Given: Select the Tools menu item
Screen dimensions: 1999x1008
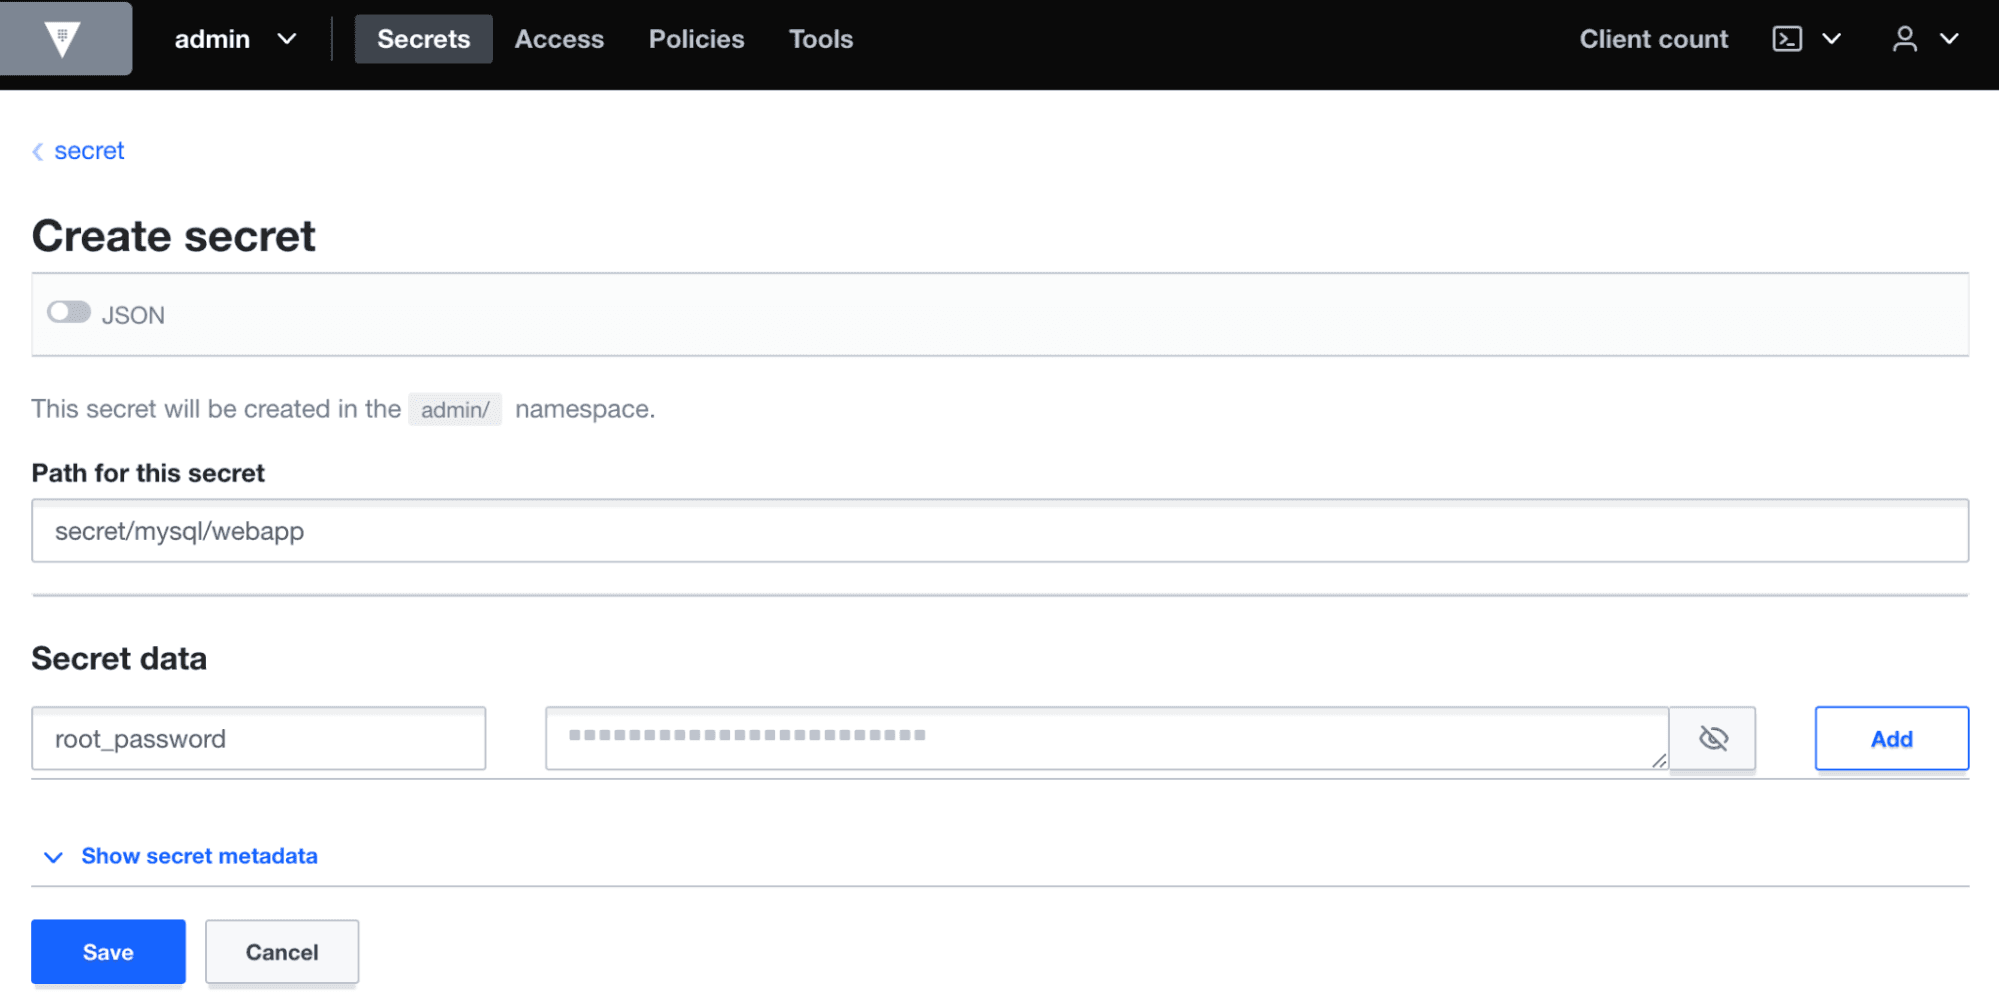Looking at the screenshot, I should [820, 39].
